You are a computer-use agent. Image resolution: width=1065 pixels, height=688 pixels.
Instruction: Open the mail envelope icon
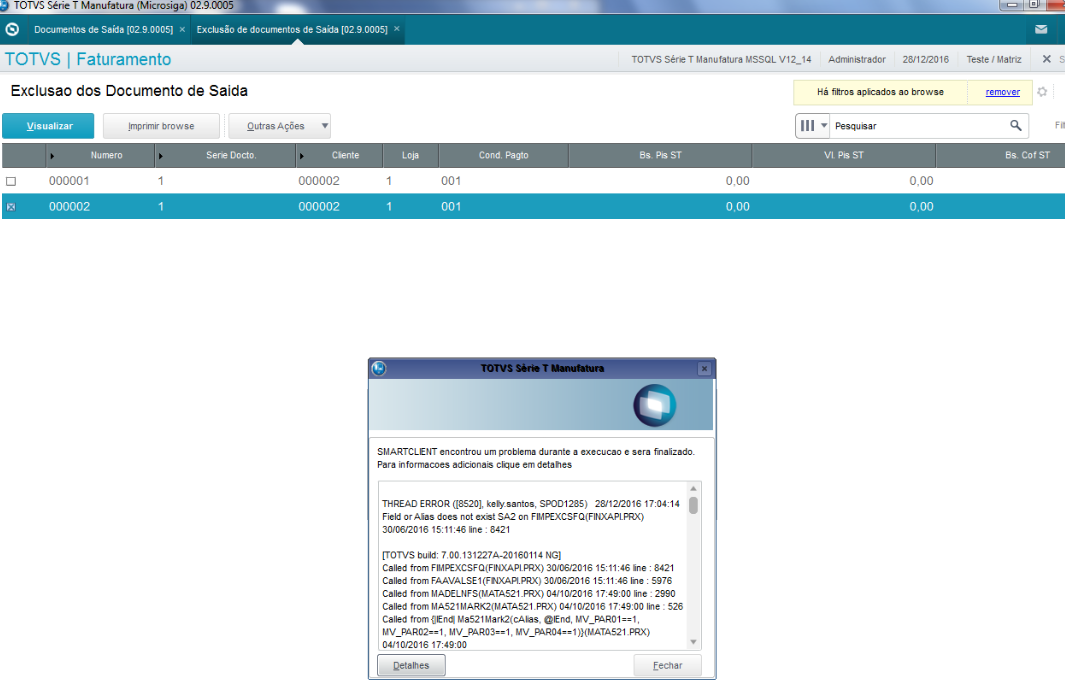tap(1041, 29)
